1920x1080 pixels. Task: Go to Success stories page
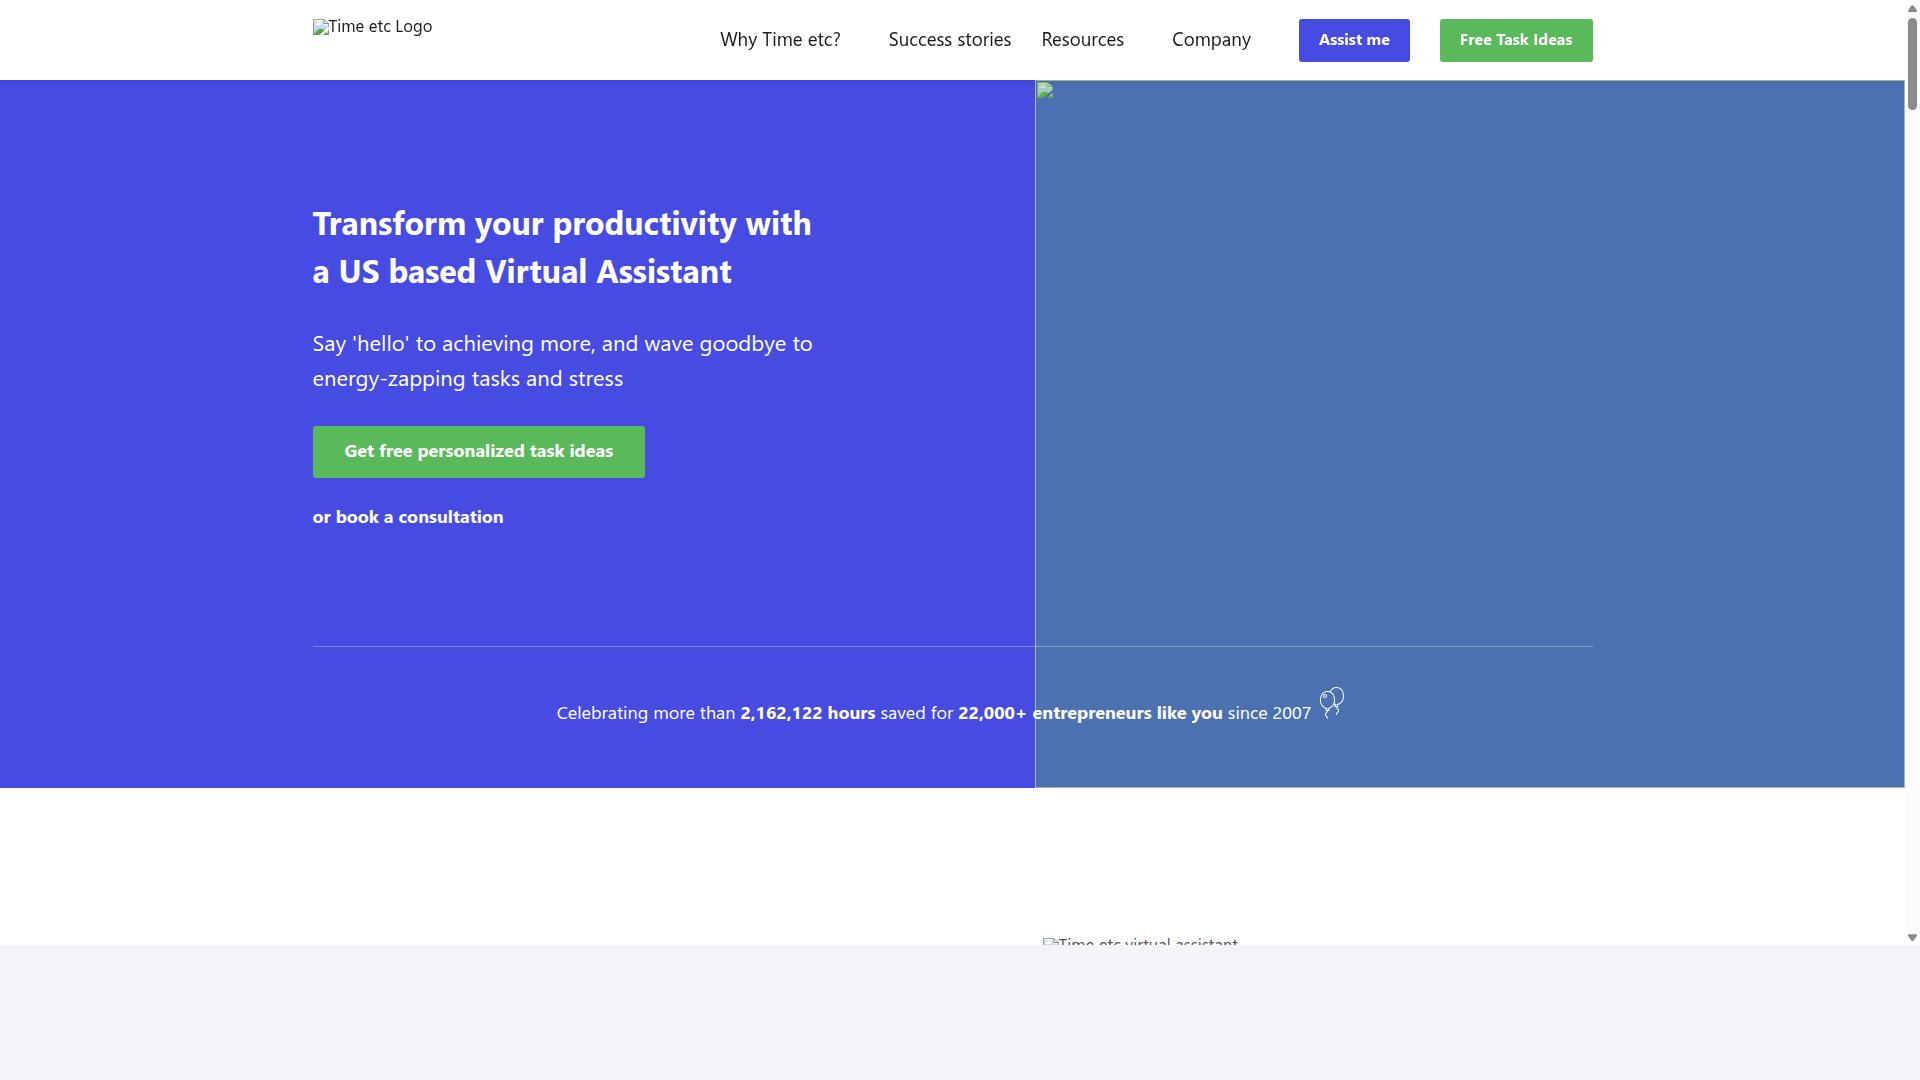tap(949, 40)
